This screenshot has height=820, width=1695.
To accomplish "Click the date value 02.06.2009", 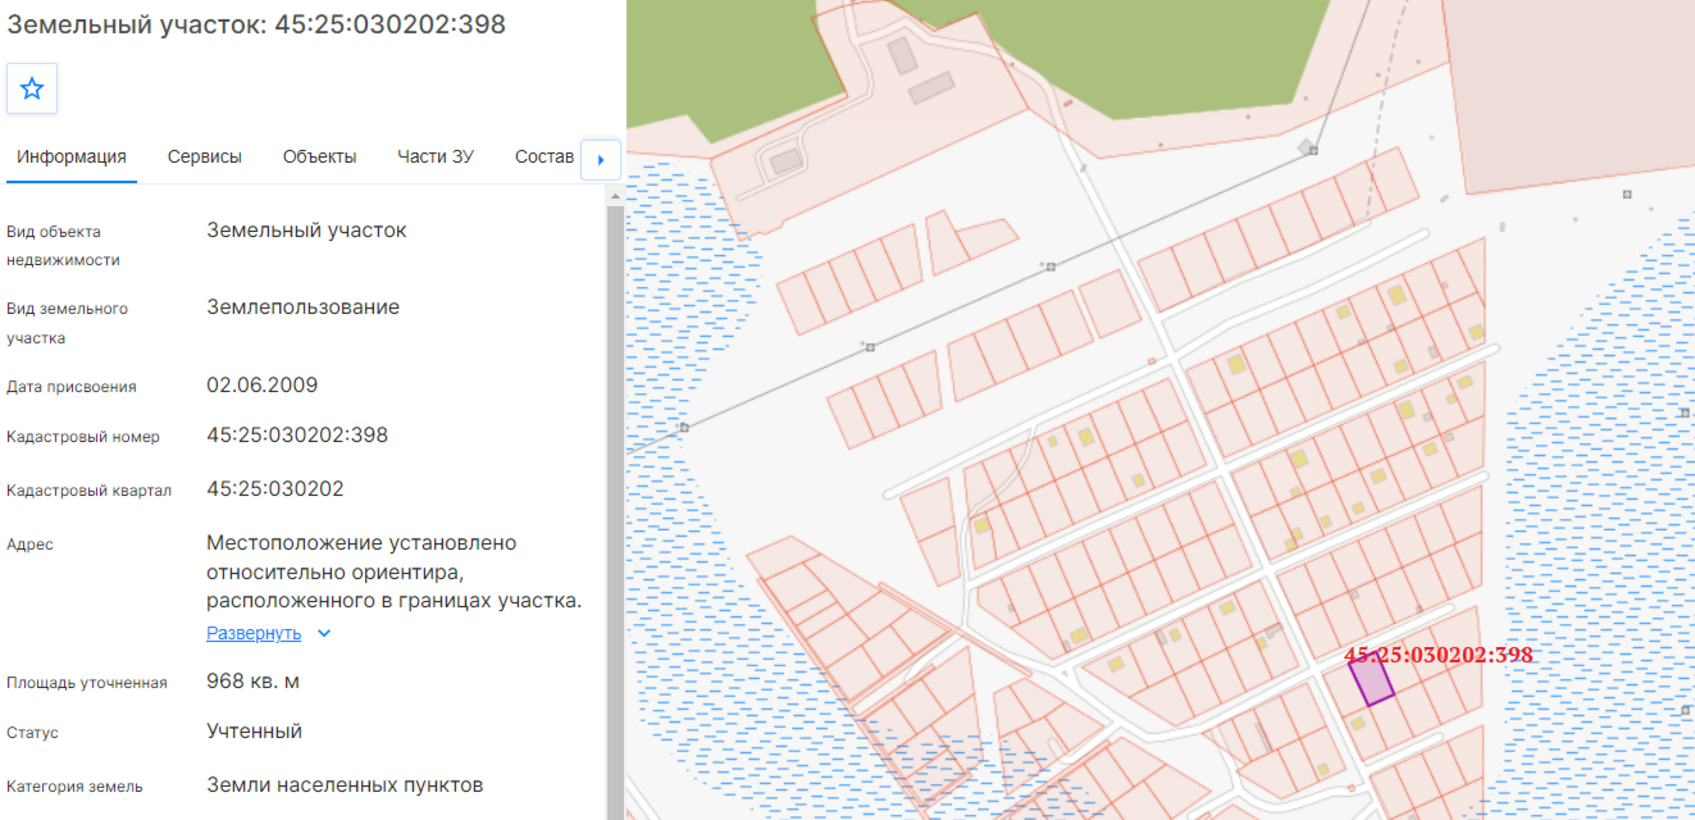I will (x=262, y=385).
